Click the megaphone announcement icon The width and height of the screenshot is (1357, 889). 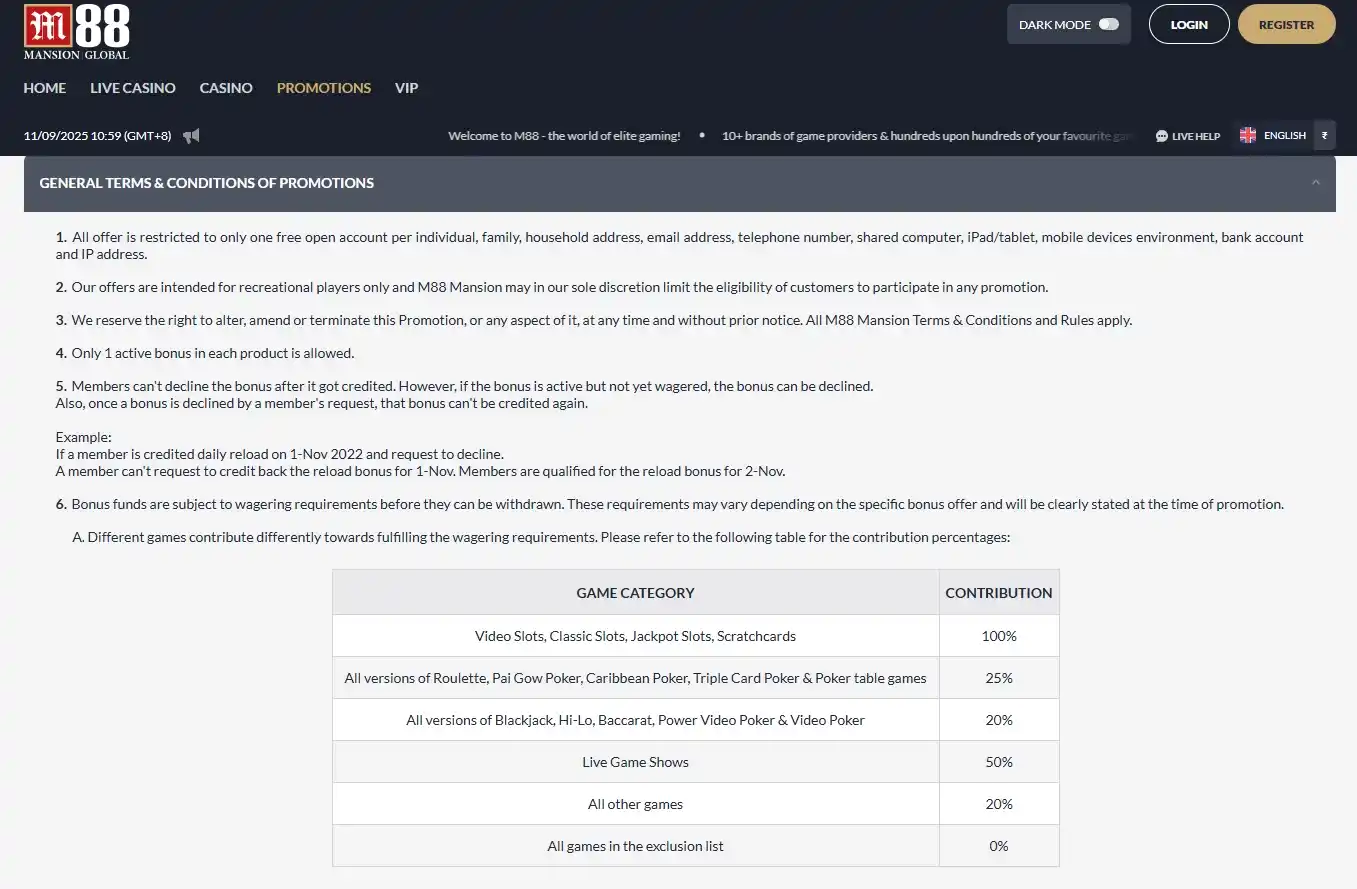pyautogui.click(x=191, y=136)
